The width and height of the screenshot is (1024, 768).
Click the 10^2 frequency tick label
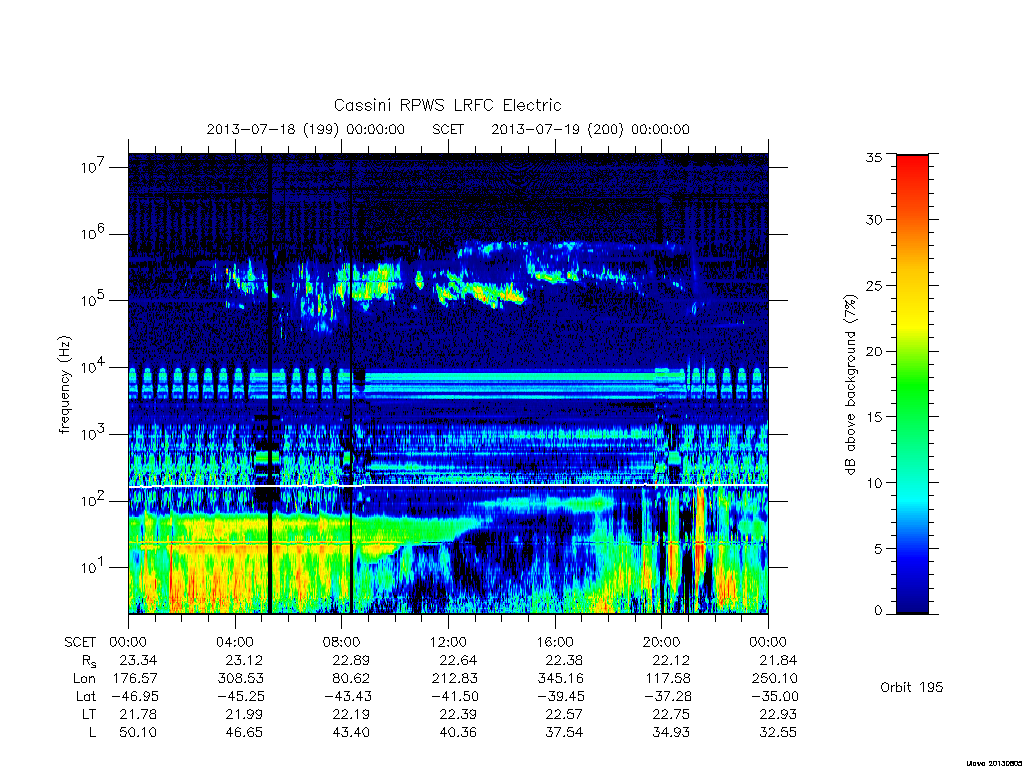pos(93,500)
